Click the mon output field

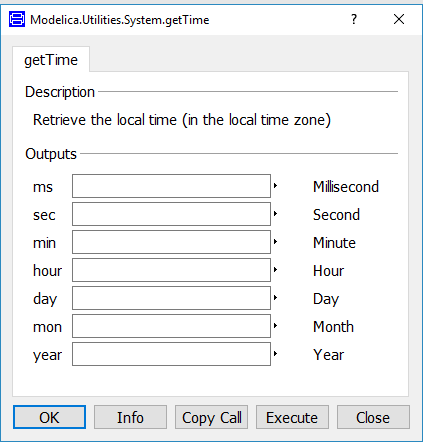171,326
